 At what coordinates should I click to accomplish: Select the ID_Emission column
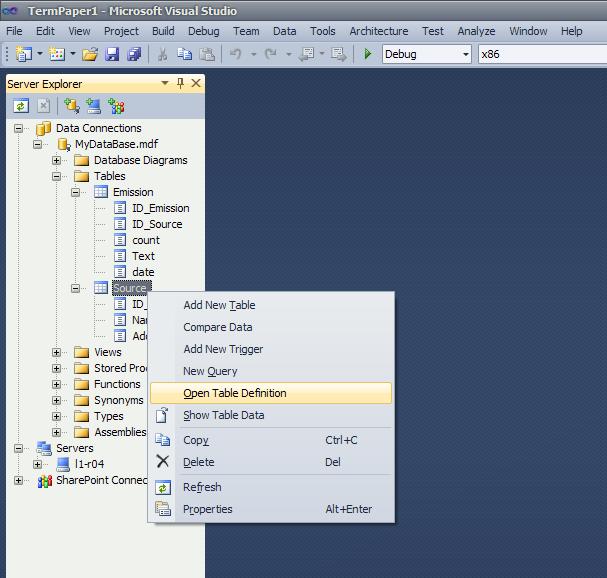click(x=161, y=208)
